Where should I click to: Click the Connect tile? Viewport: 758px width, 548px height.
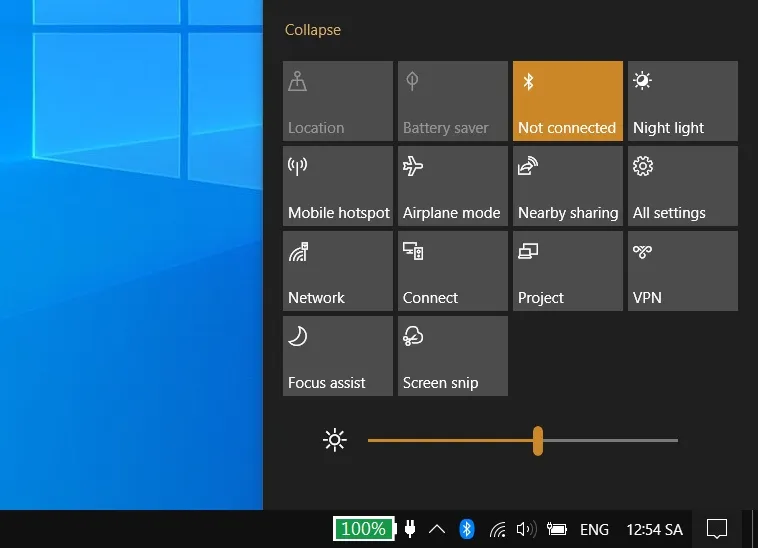point(452,271)
